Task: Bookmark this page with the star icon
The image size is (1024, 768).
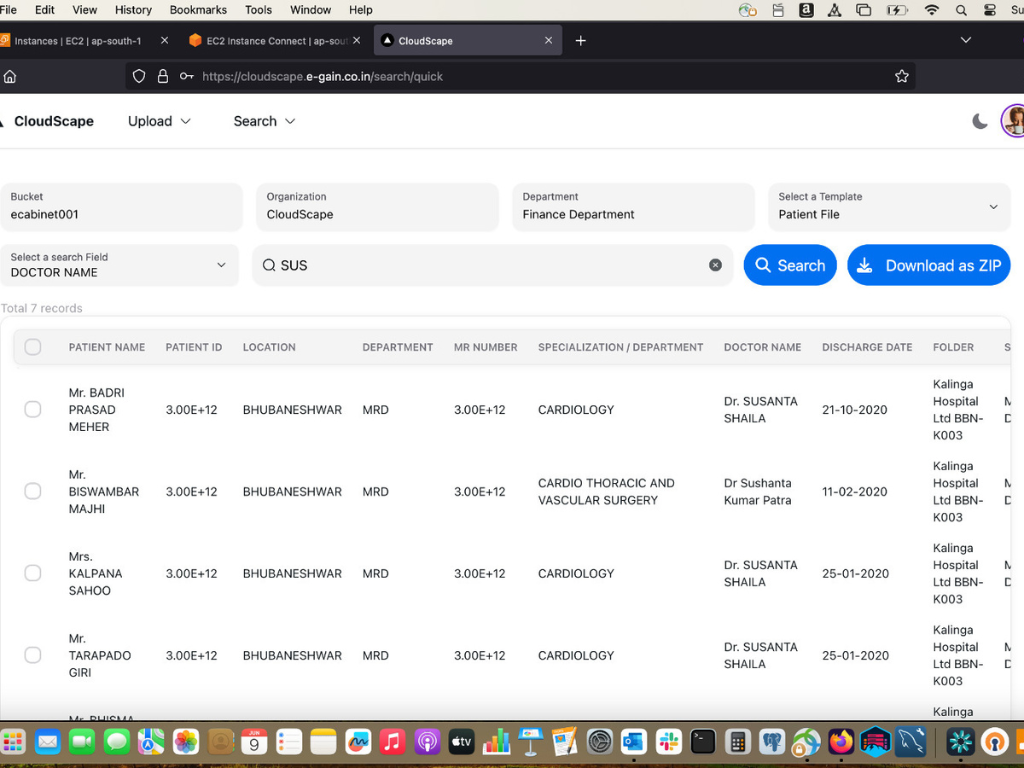Action: point(902,76)
